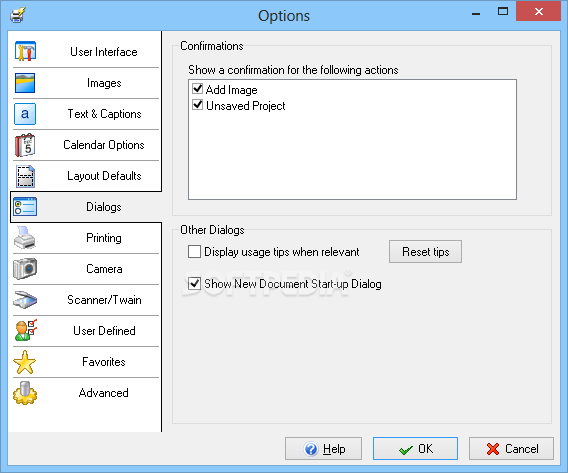568x473 pixels.
Task: Select the Dialogs category label
Action: pos(104,207)
